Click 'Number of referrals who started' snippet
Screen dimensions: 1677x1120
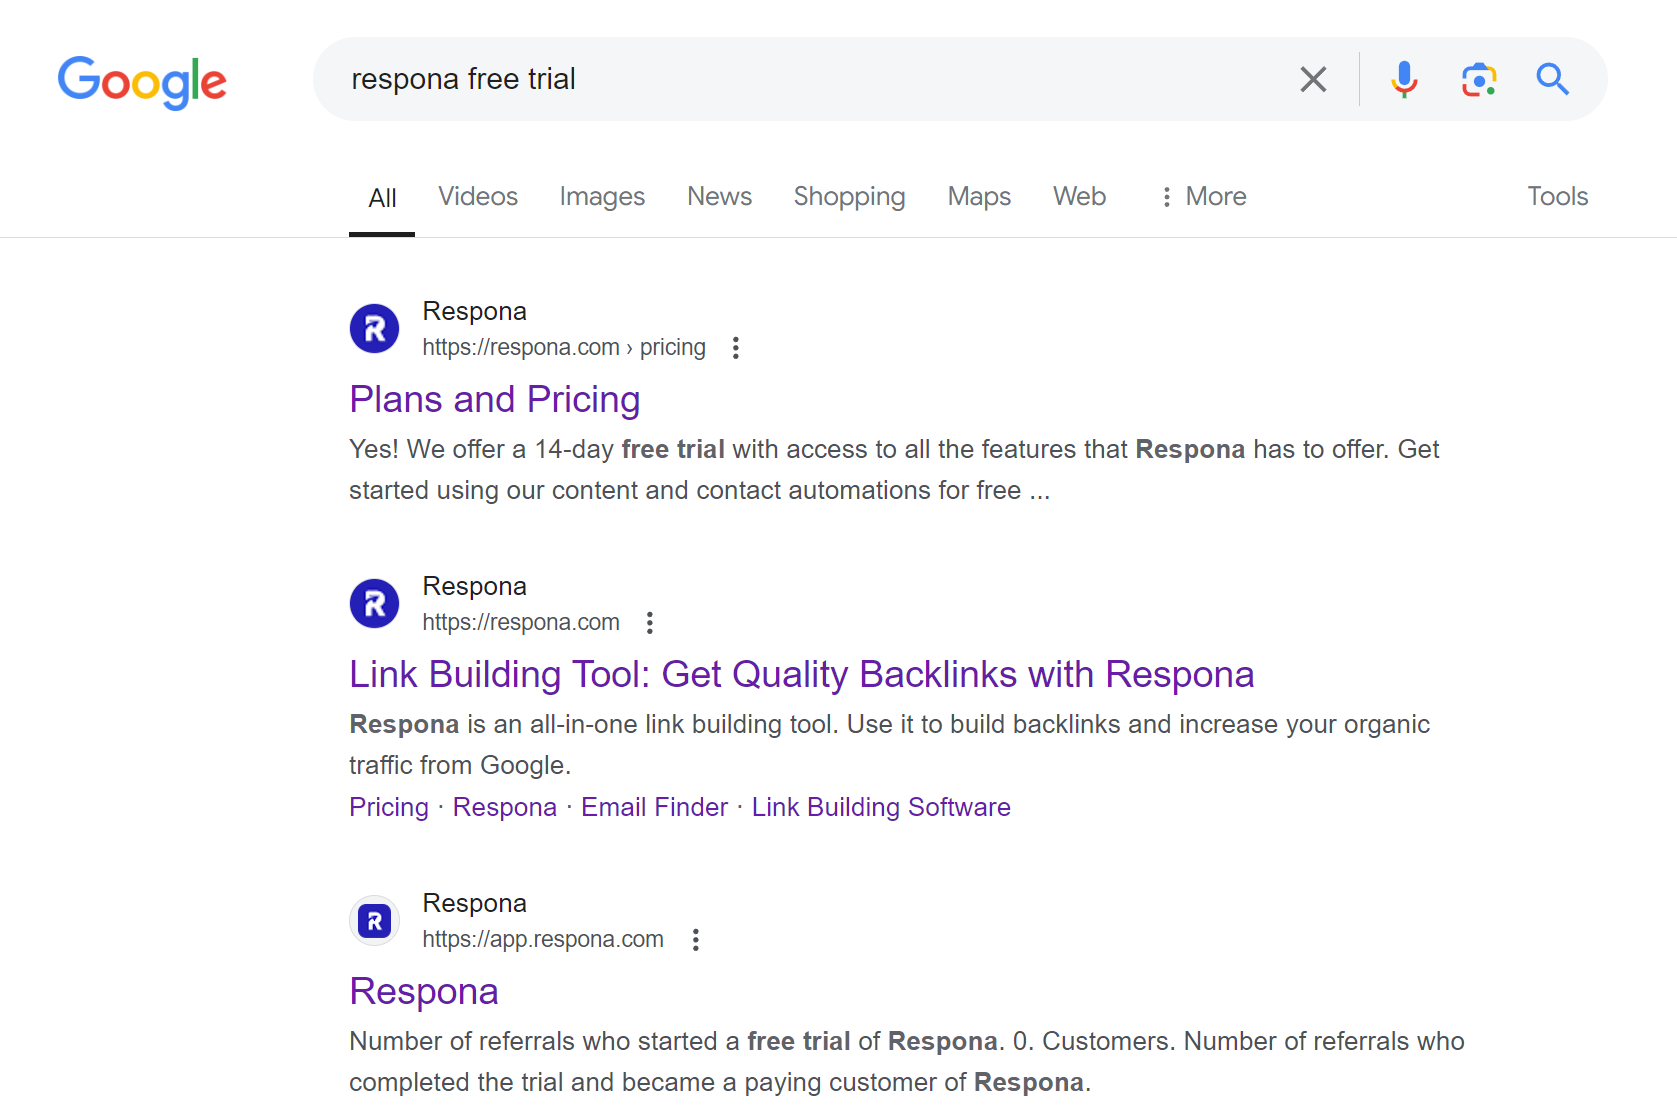(907, 1062)
